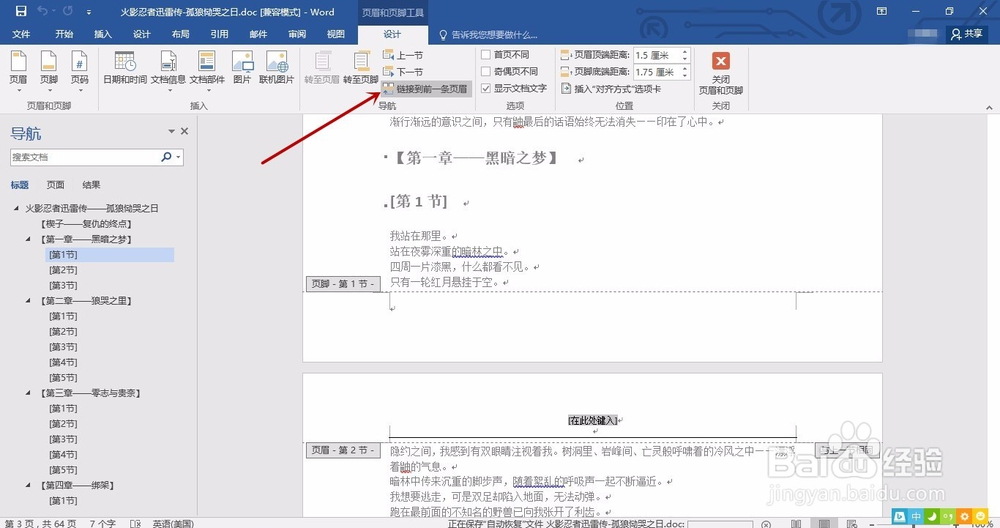Go to 下一节 (Next section)
This screenshot has height=528, width=1000.
point(403,72)
